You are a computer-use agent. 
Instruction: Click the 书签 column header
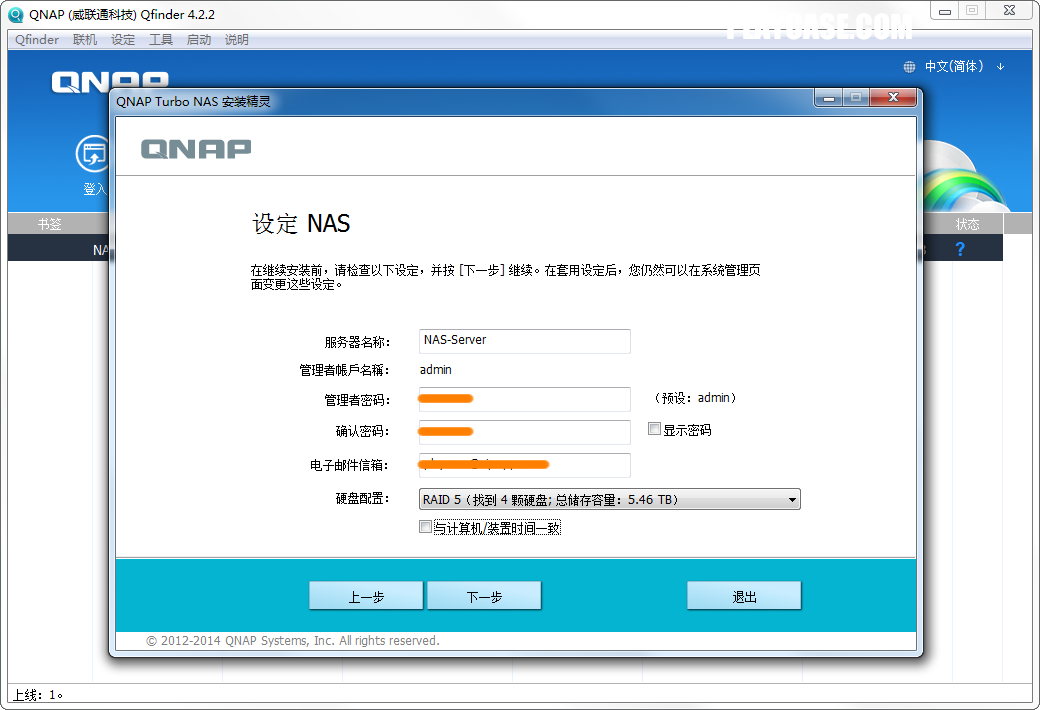pyautogui.click(x=50, y=224)
